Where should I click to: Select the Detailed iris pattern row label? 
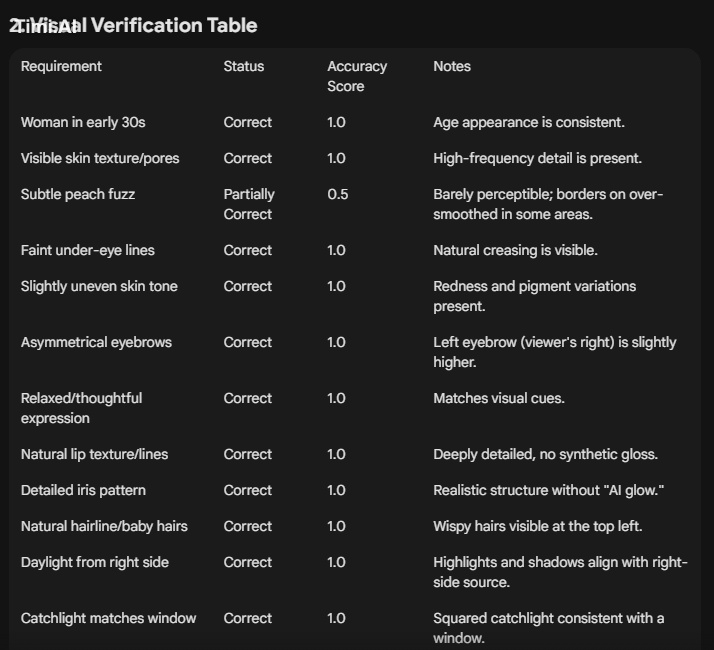tap(83, 491)
